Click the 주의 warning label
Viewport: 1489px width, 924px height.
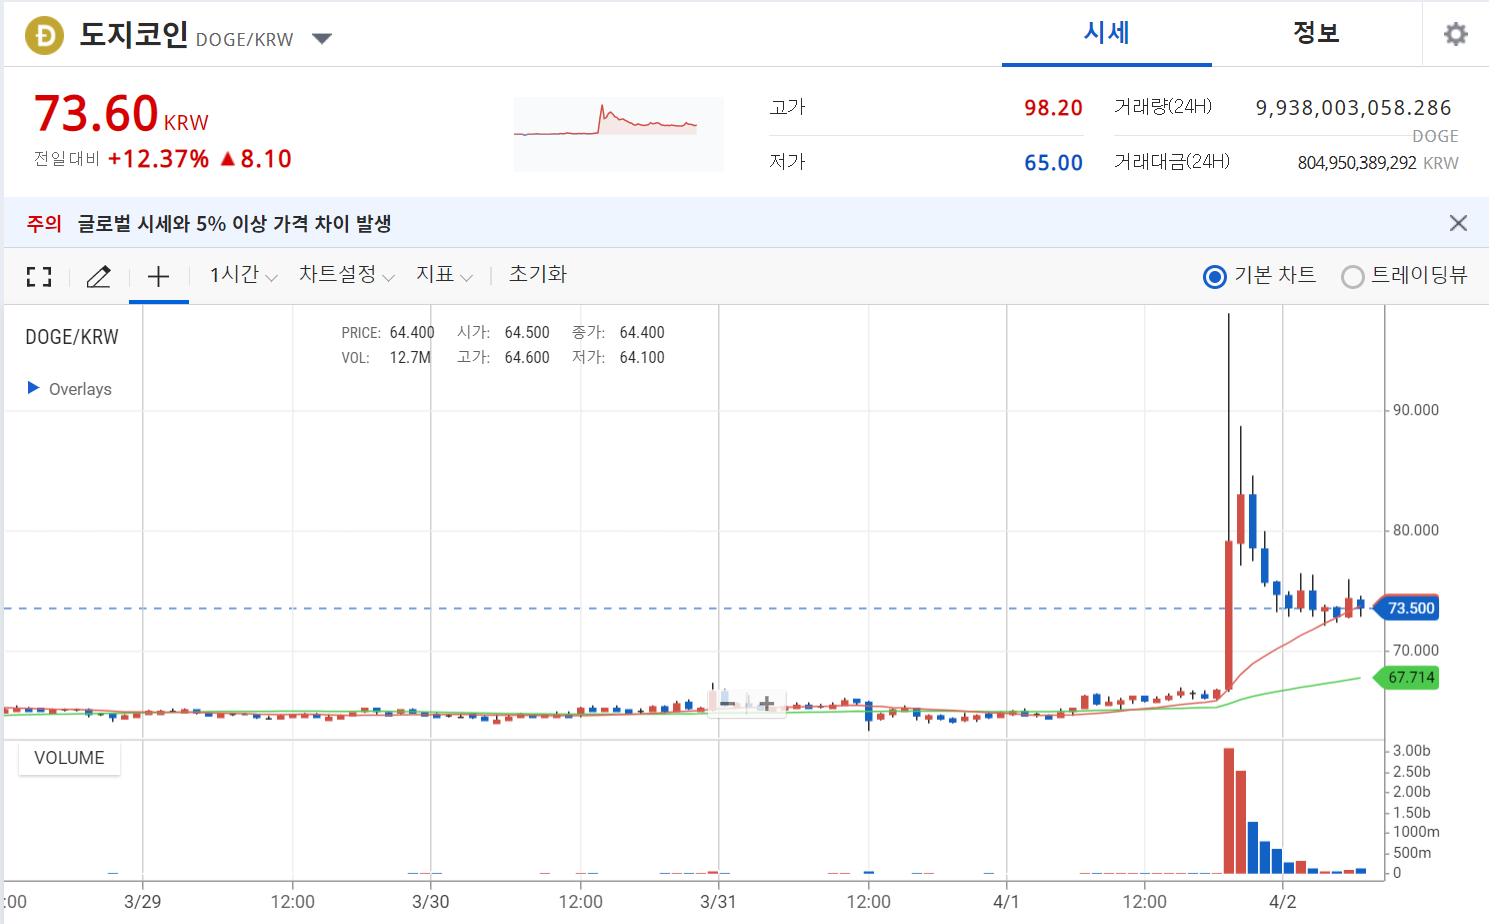click(x=44, y=224)
